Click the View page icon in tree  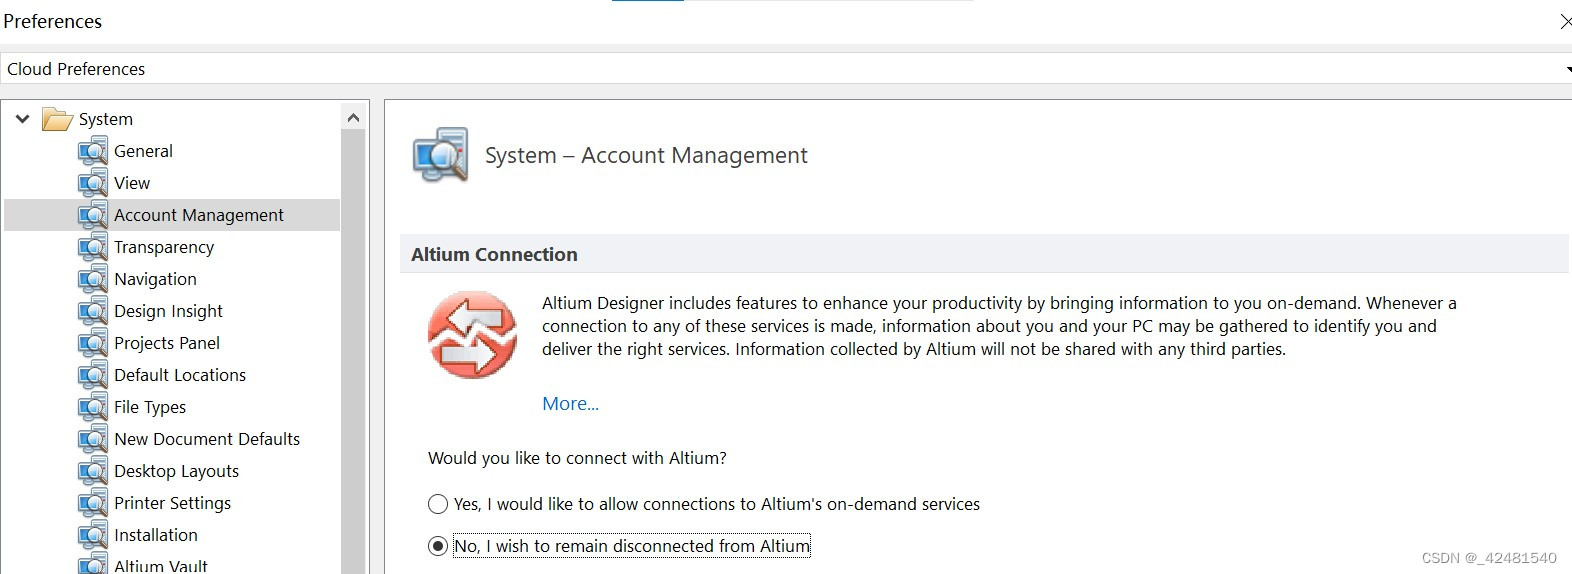coord(92,184)
